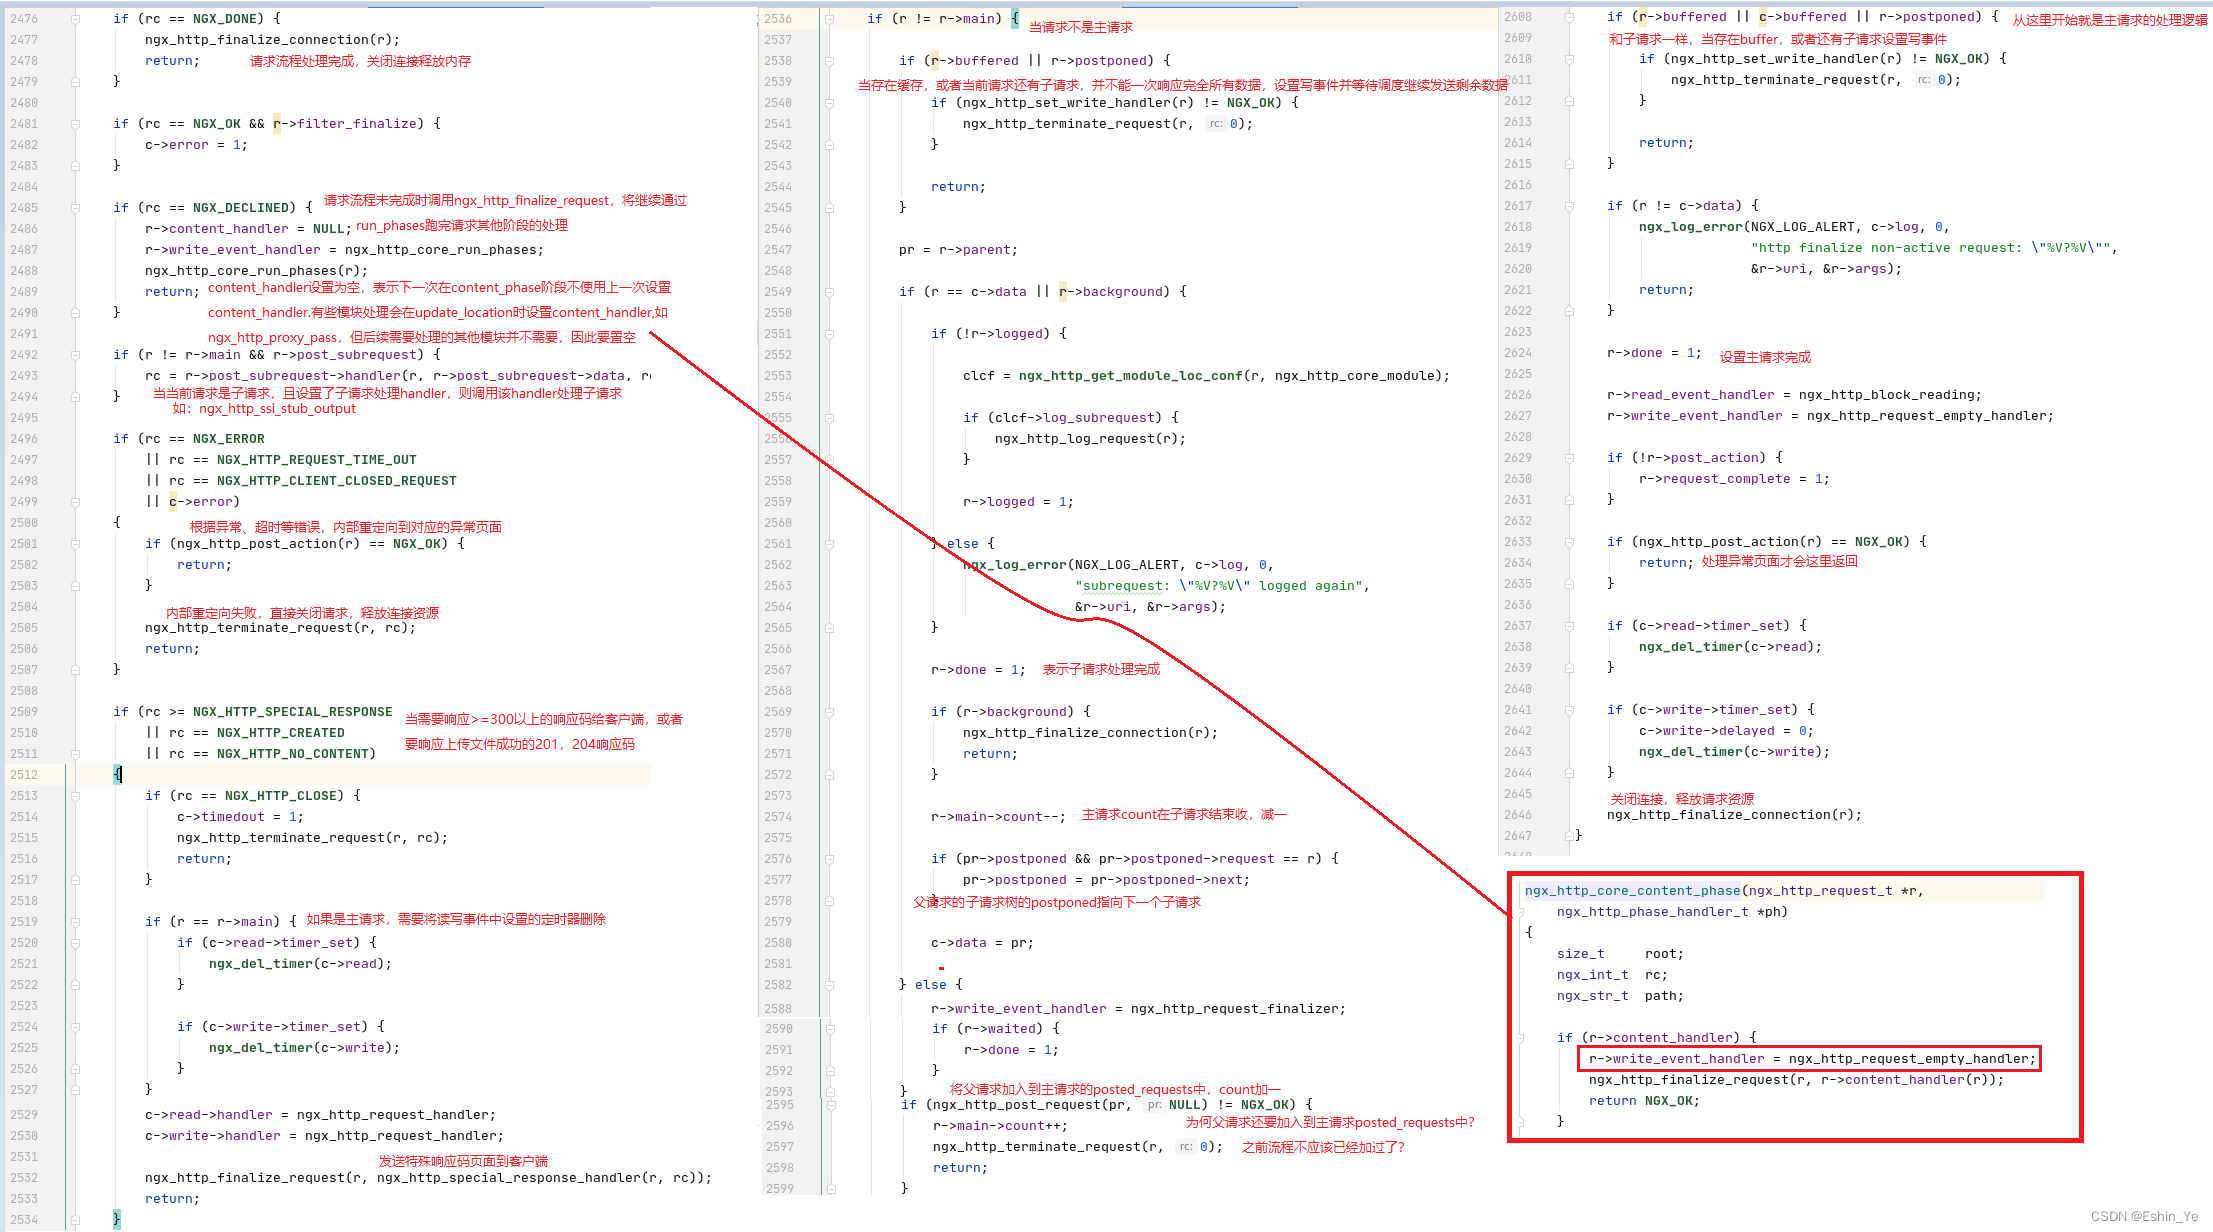Collapse the fold marker on line 2476
The height and width of the screenshot is (1232, 2213).
pos(76,19)
